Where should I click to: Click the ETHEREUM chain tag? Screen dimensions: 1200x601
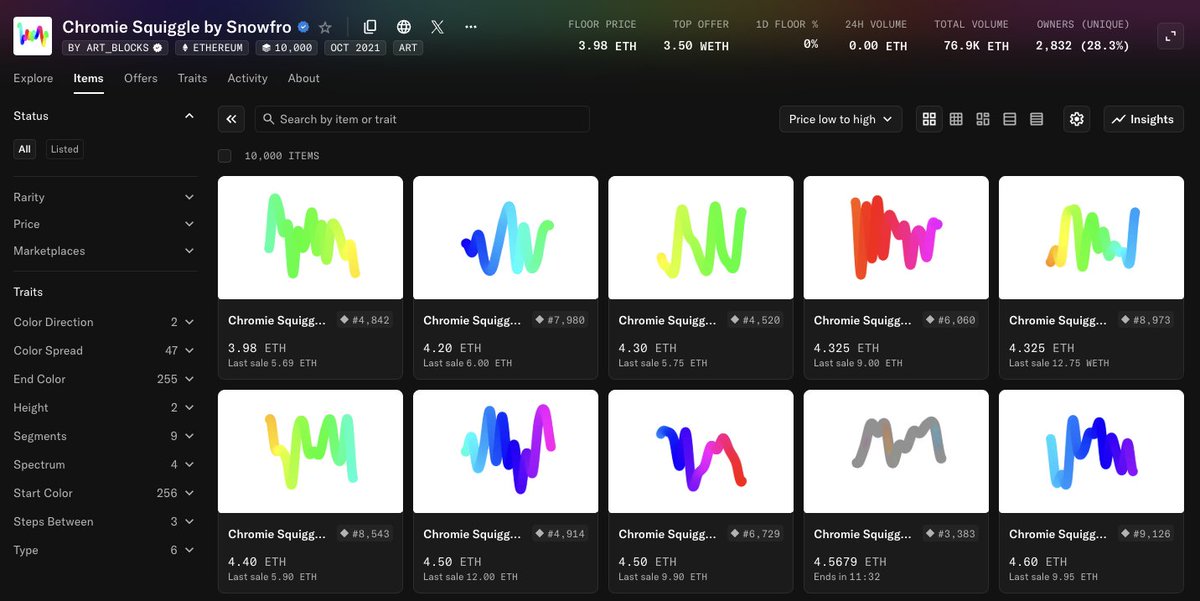pos(214,47)
